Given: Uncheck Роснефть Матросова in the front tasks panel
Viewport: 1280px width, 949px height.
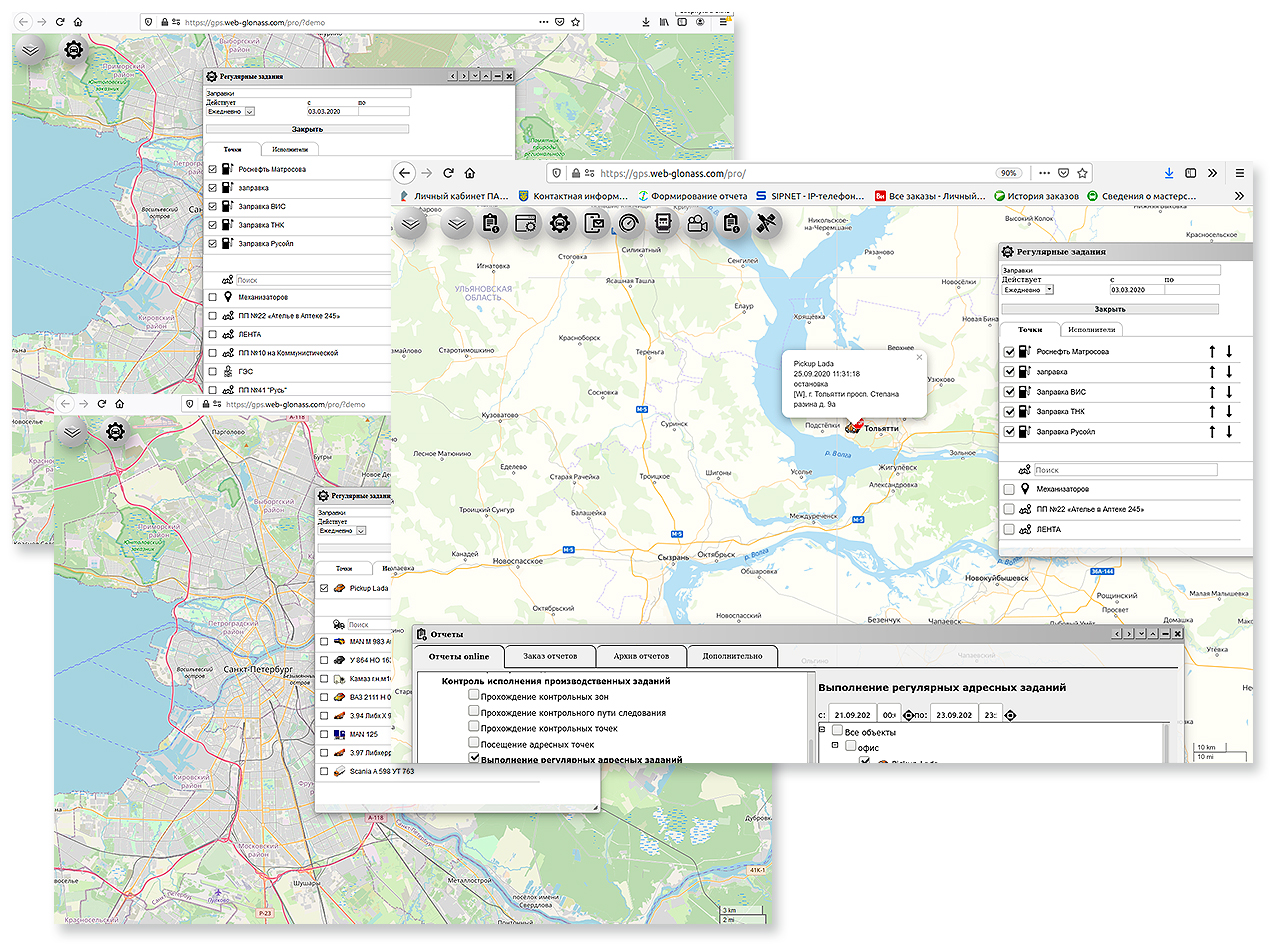Looking at the screenshot, I should pos(1009,352).
